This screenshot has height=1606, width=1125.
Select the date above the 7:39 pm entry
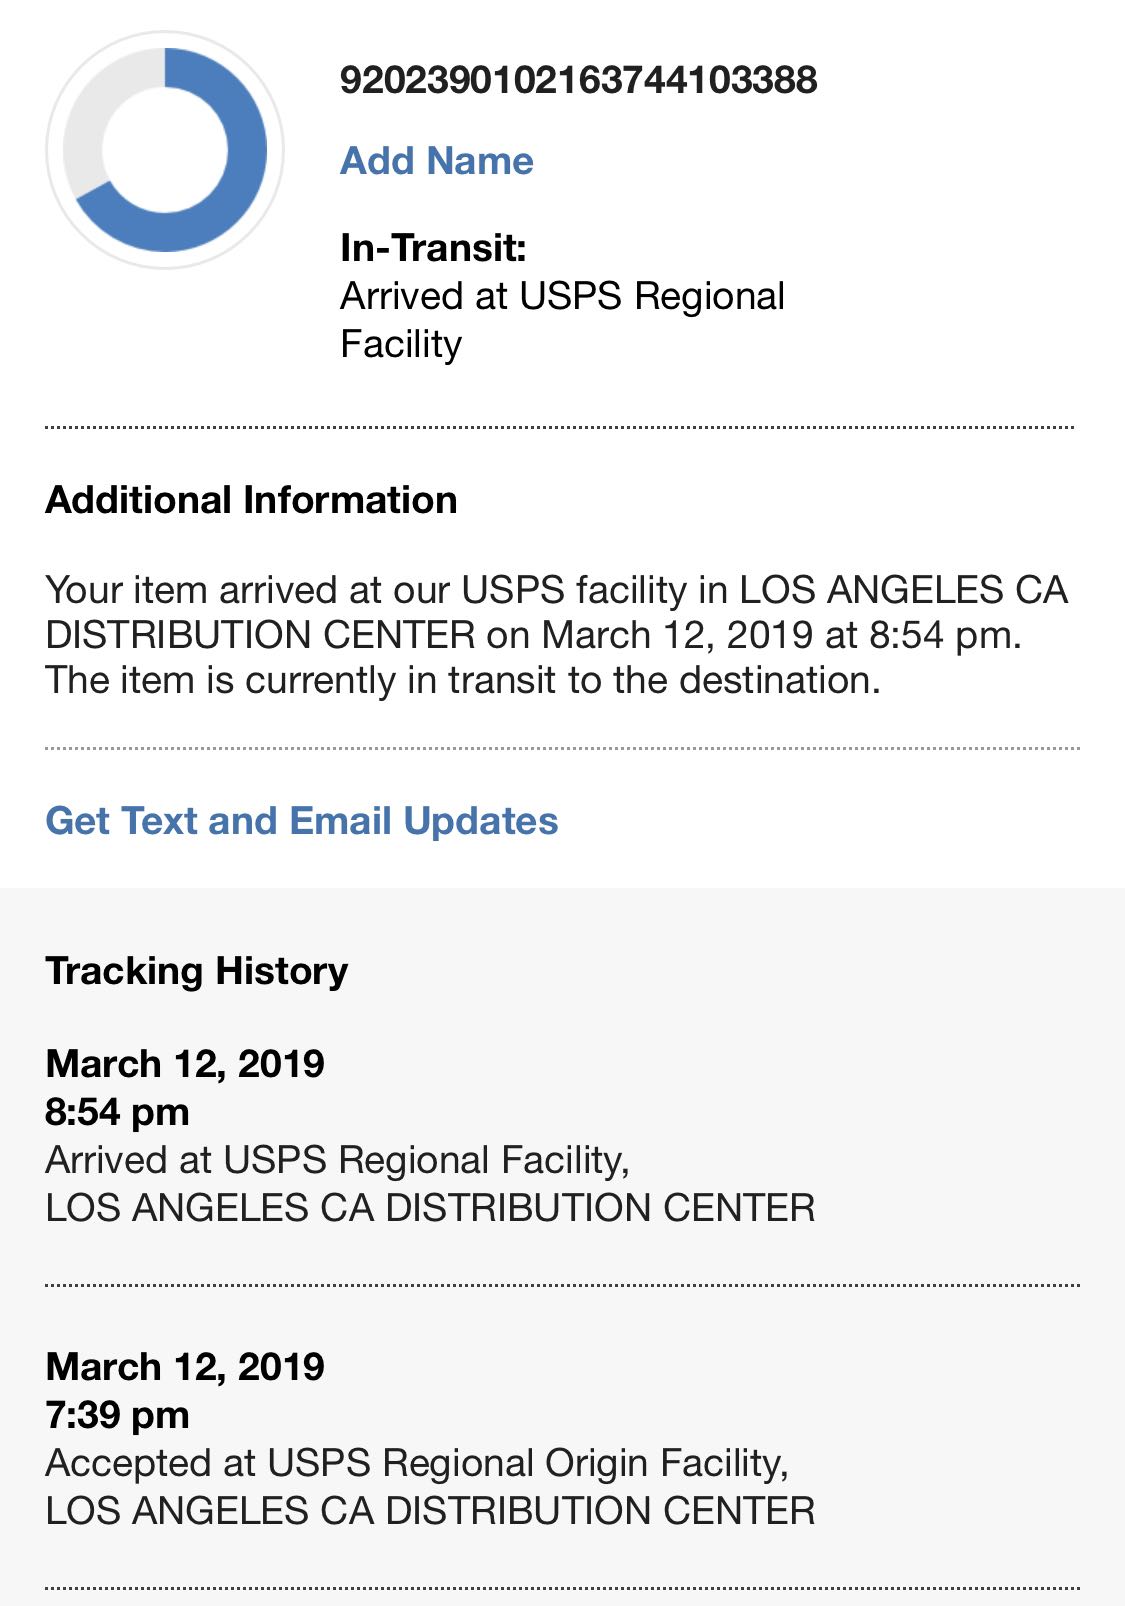185,1366
